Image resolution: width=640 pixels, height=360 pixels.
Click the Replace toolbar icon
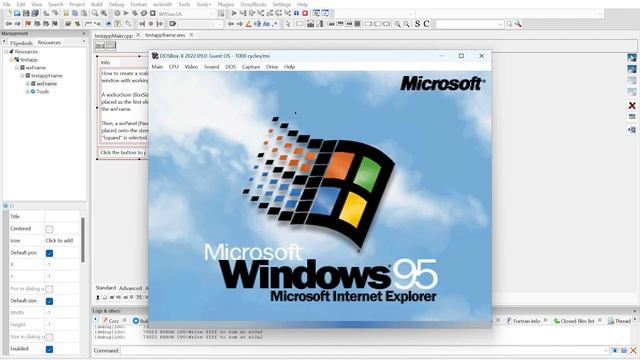(104, 13)
